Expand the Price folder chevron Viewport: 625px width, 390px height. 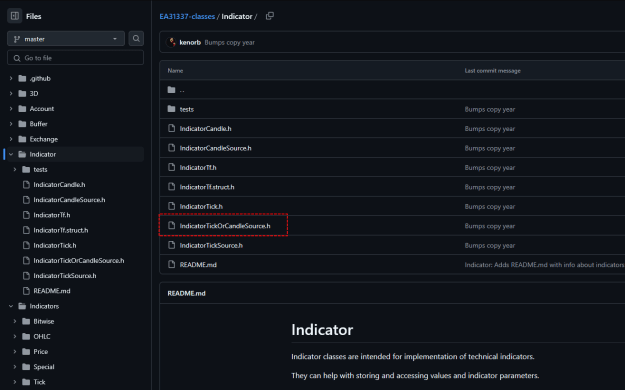pos(15,352)
